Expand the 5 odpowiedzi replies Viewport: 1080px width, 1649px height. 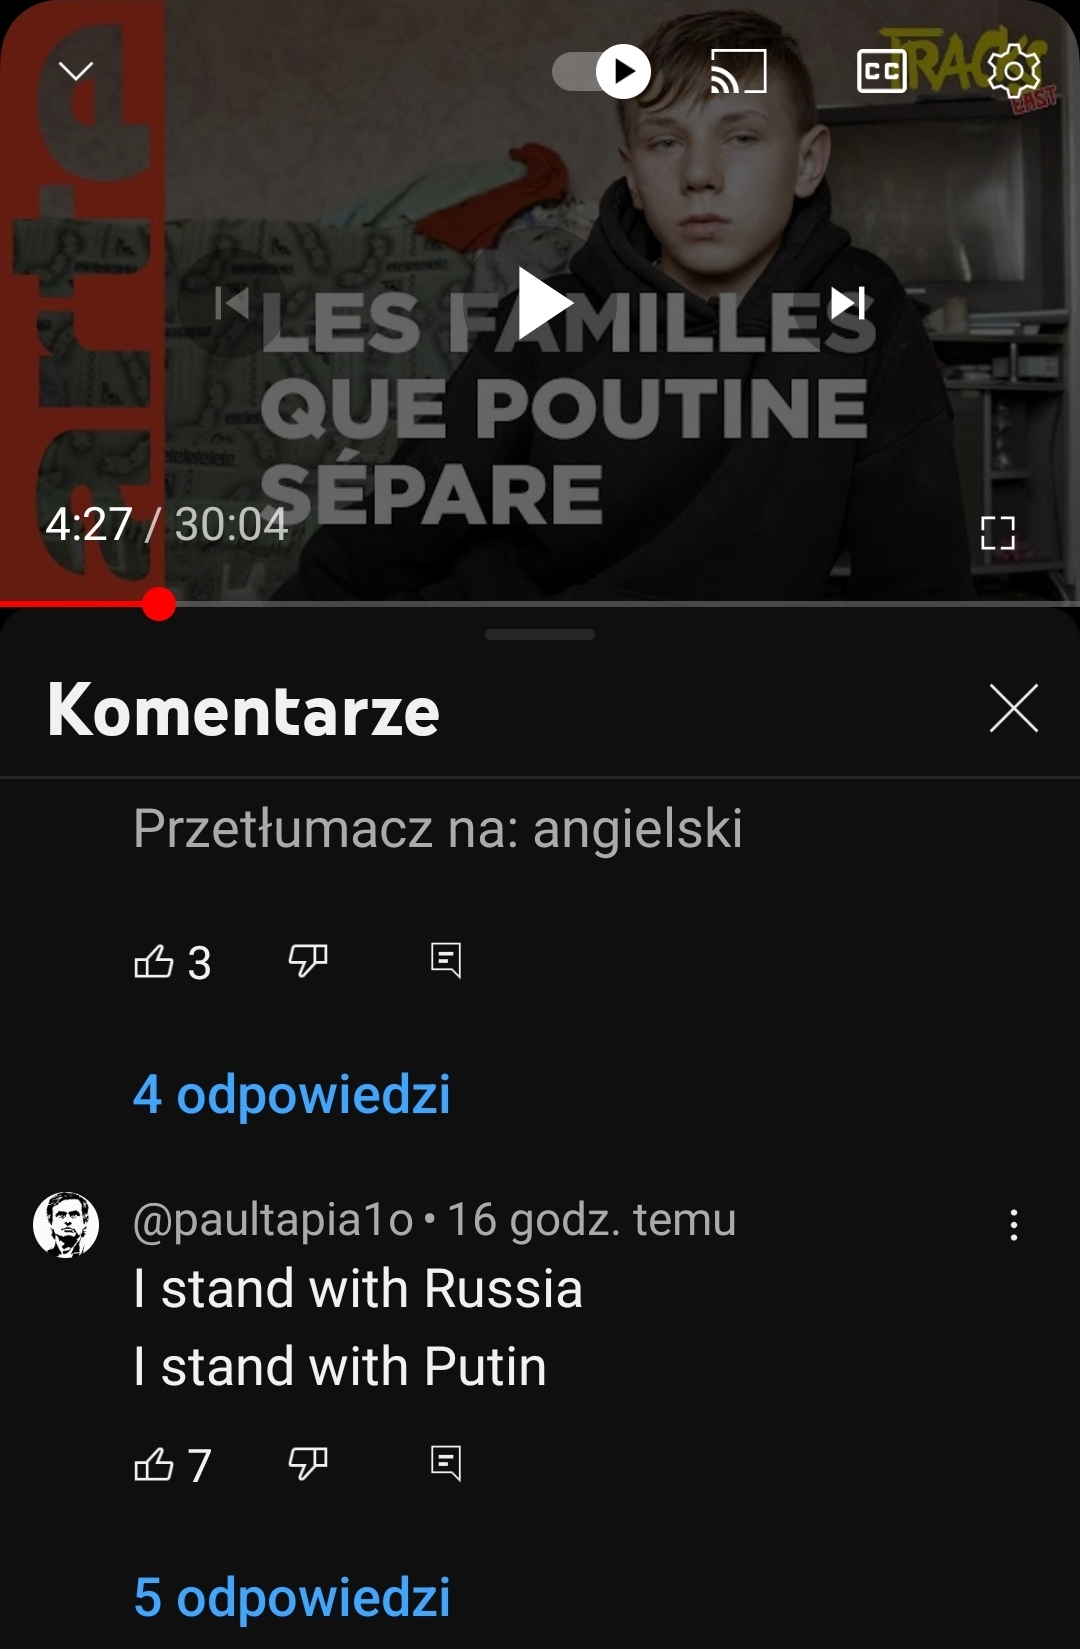coord(292,1597)
